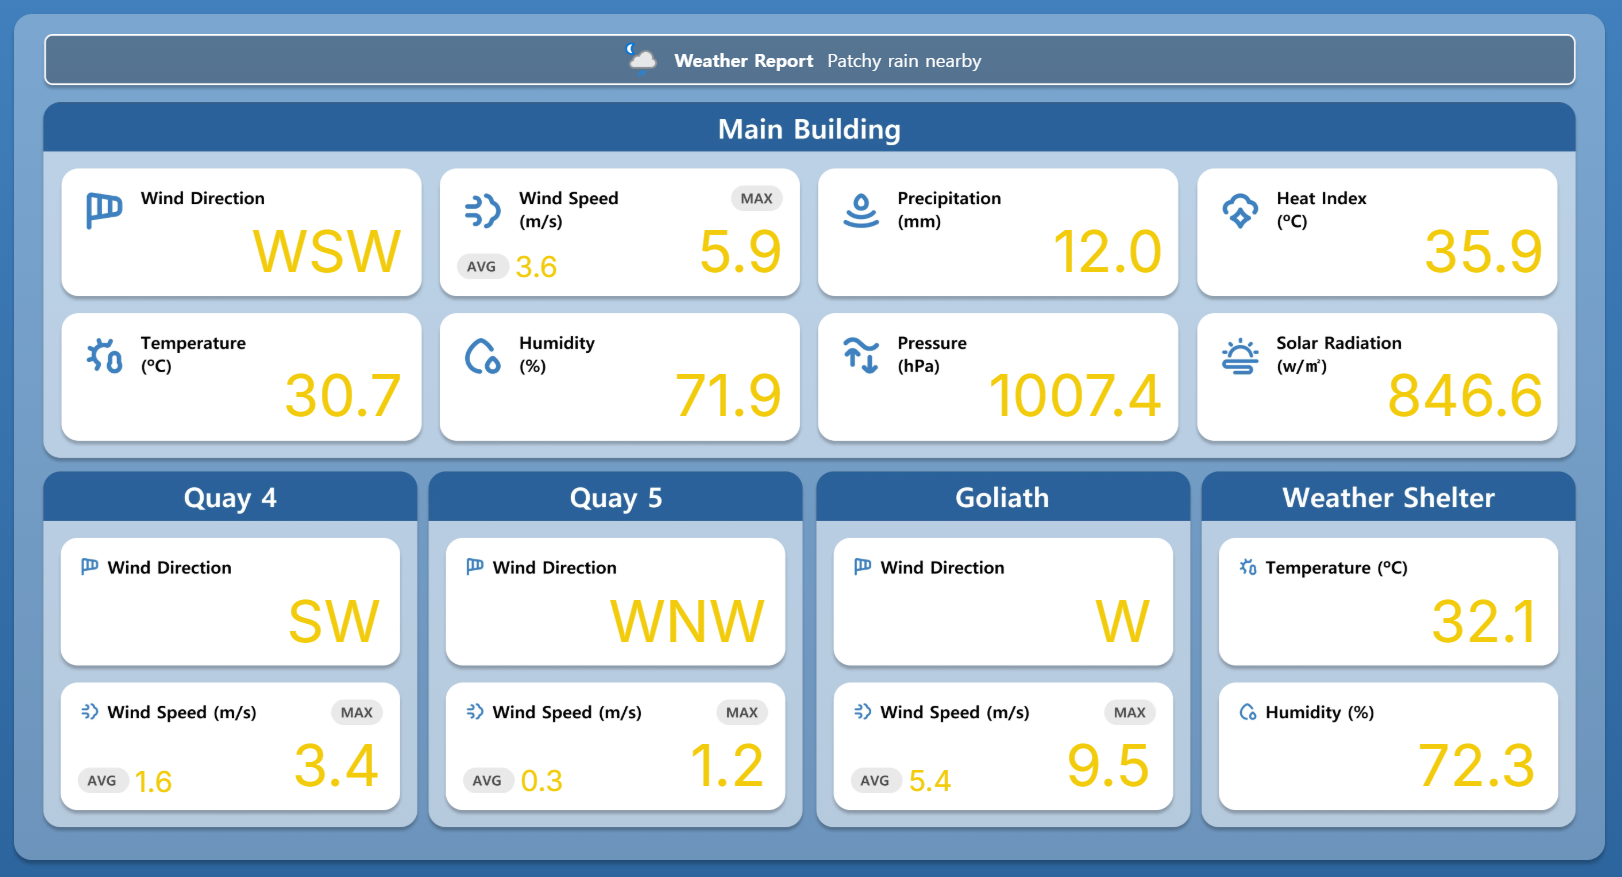Click the Goliath wind direction flag icon
This screenshot has width=1622, height=877.
pyautogui.click(x=862, y=567)
